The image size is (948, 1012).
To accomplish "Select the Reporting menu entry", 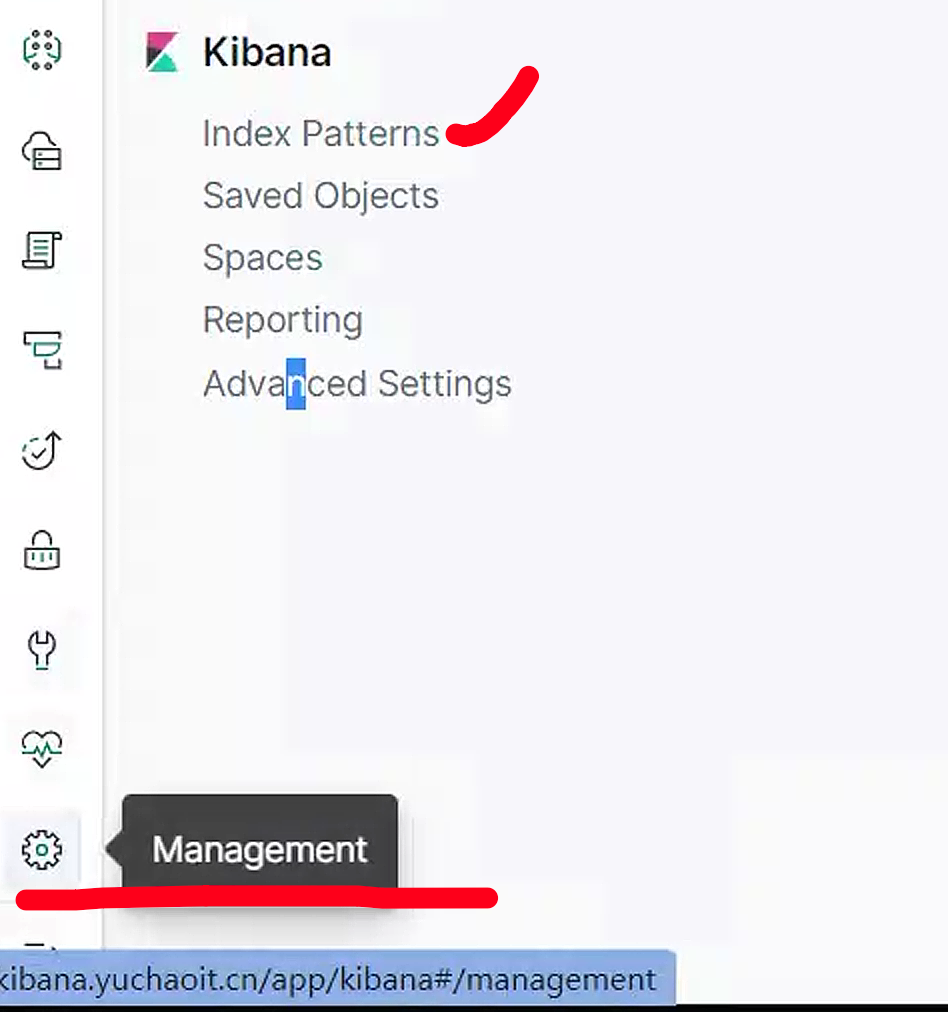I will click(x=282, y=321).
